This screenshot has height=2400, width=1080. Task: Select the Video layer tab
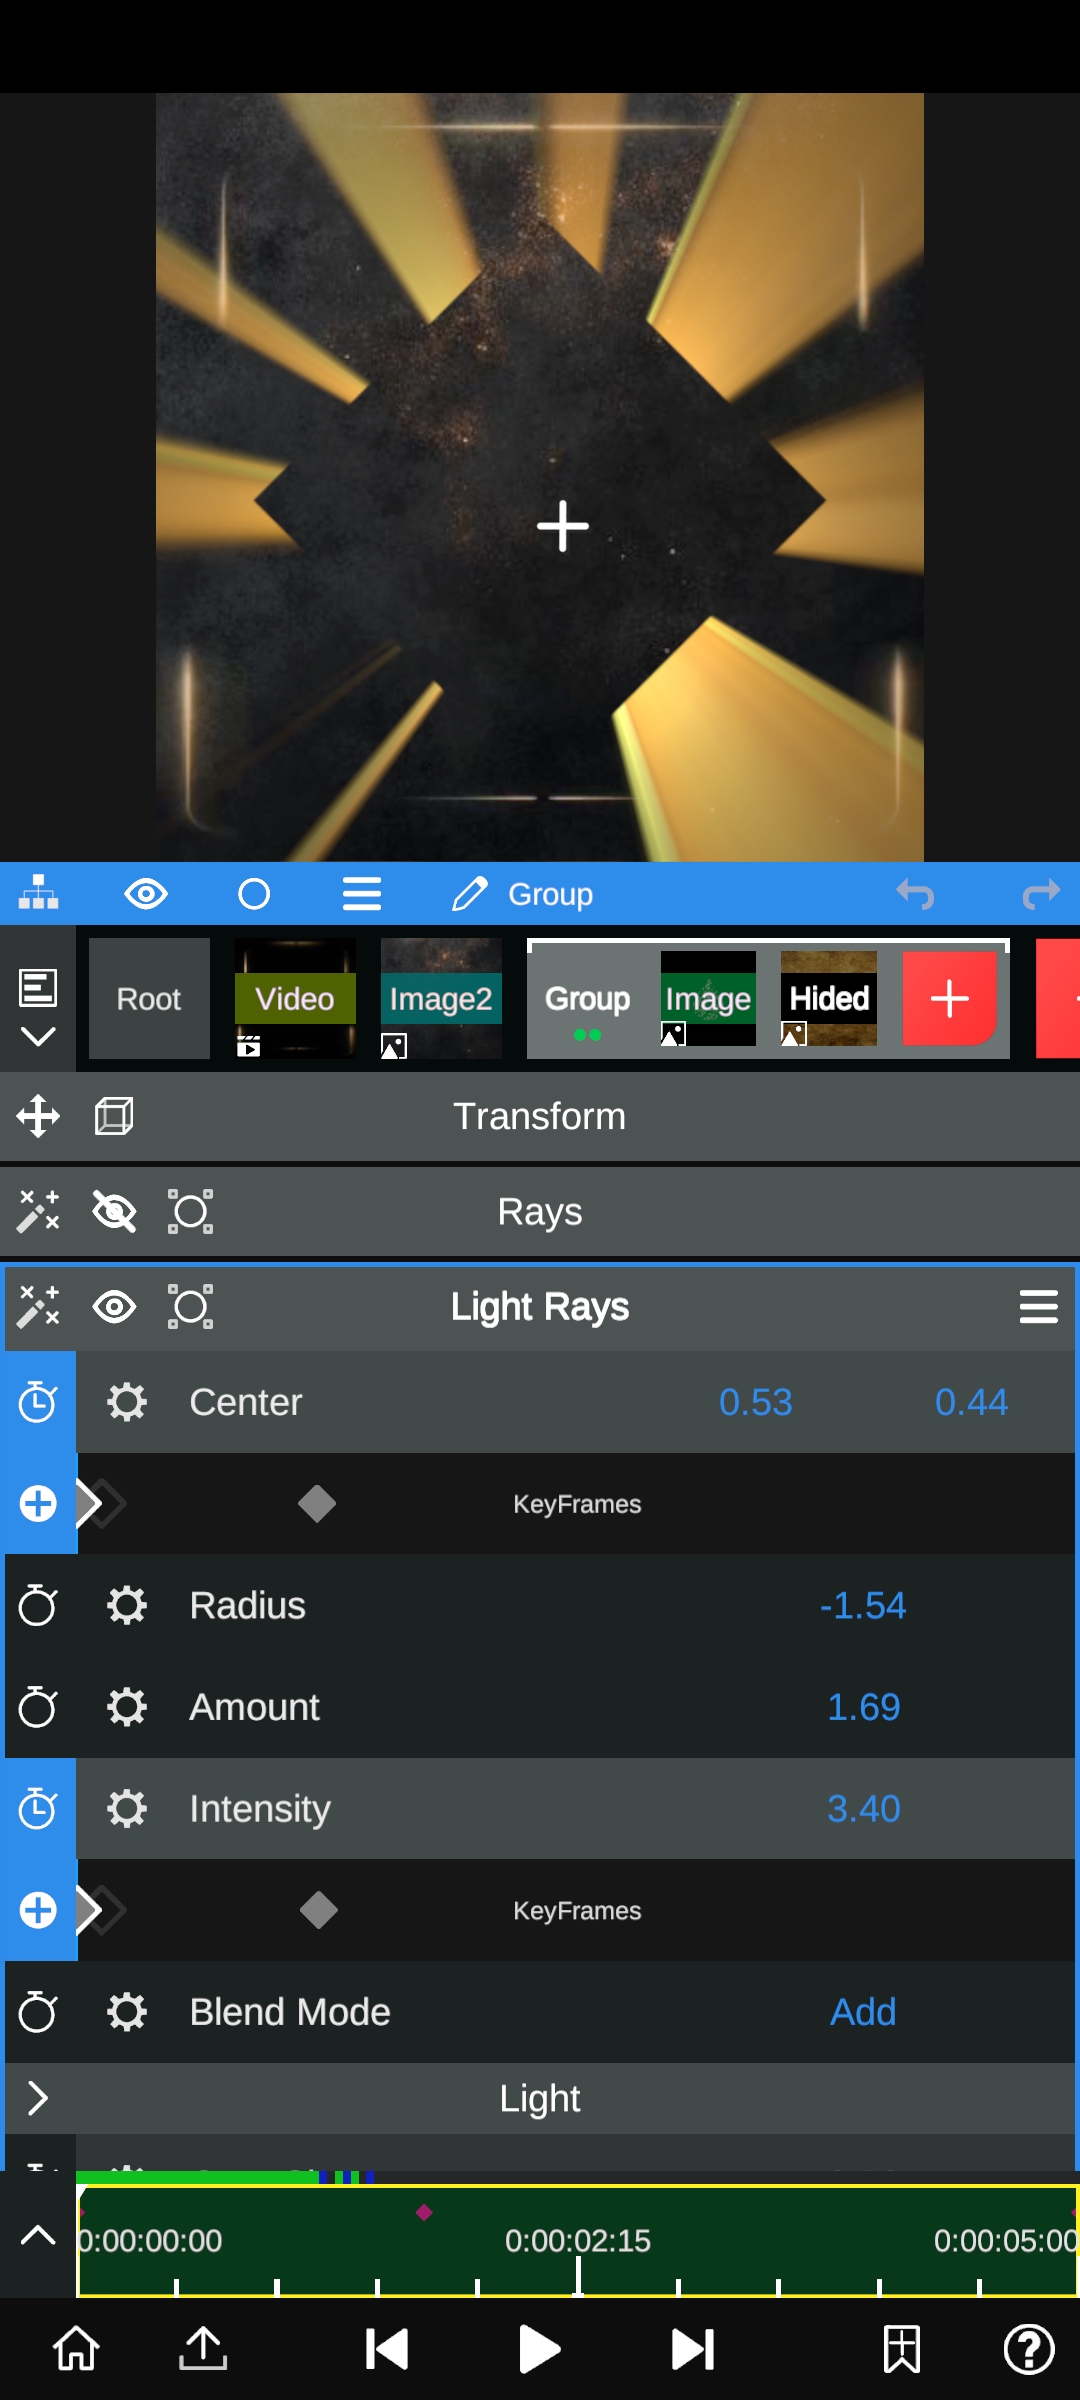click(295, 998)
